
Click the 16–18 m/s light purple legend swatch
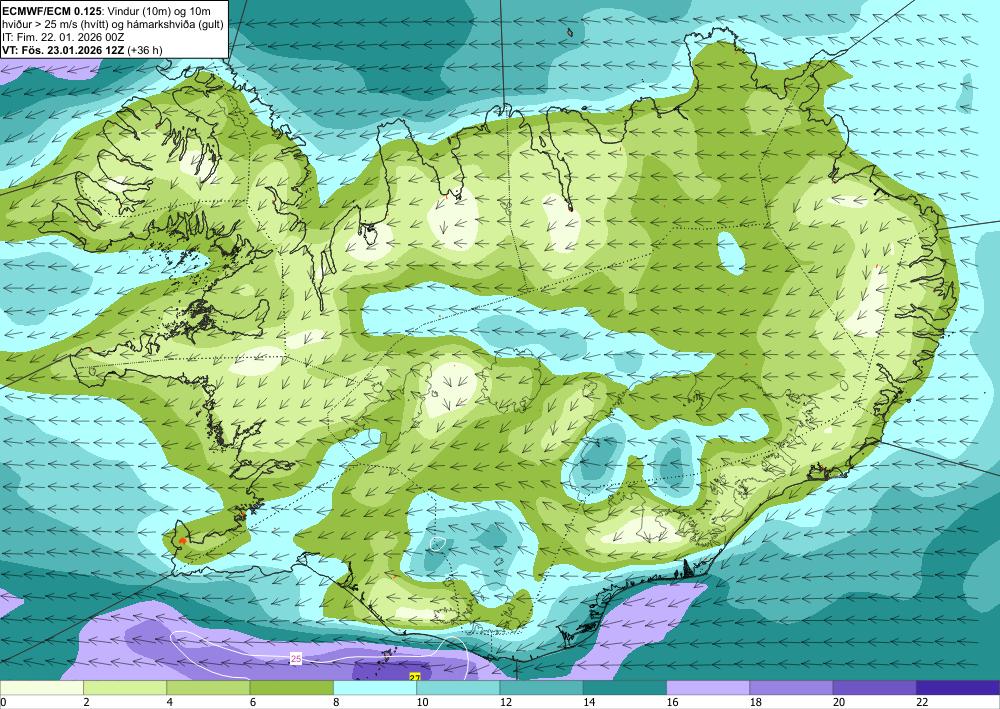pos(708,688)
